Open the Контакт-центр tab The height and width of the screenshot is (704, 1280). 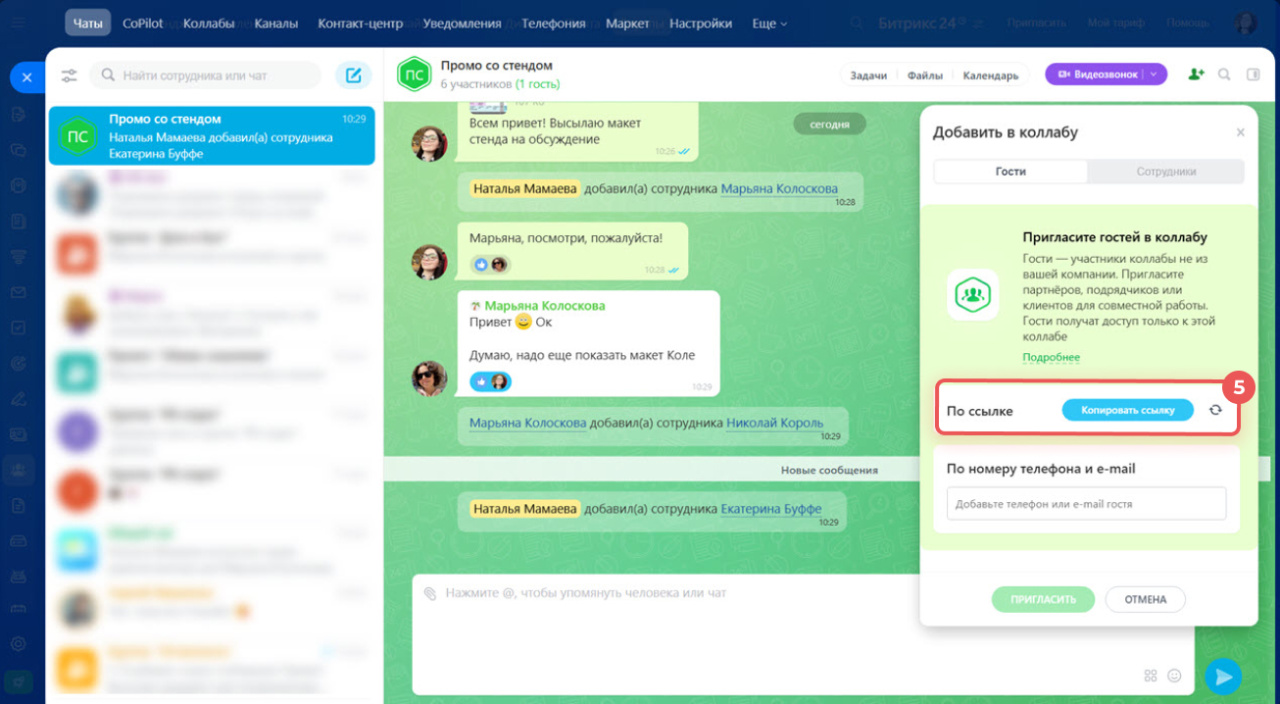(360, 23)
